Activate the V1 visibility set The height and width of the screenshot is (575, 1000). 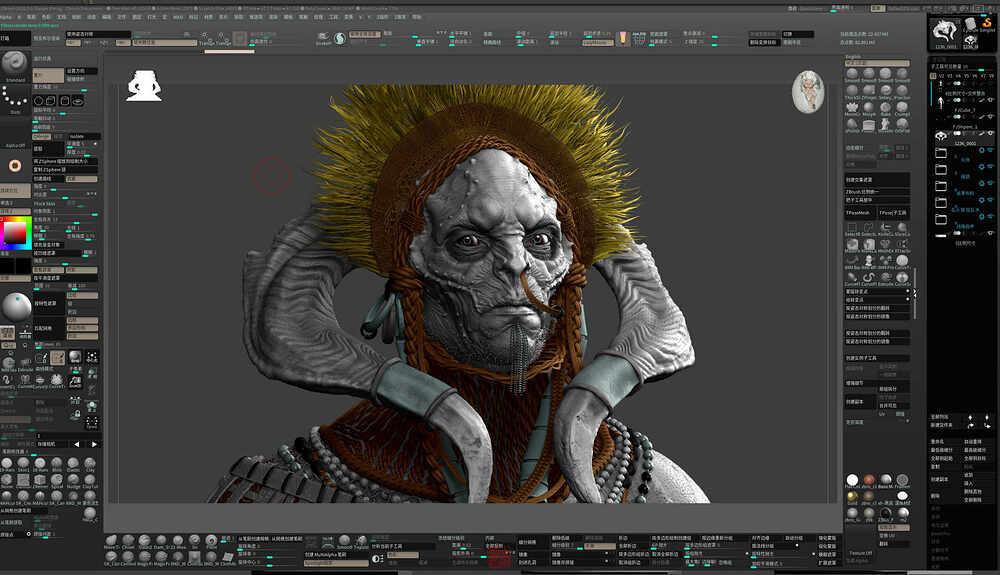tap(933, 76)
